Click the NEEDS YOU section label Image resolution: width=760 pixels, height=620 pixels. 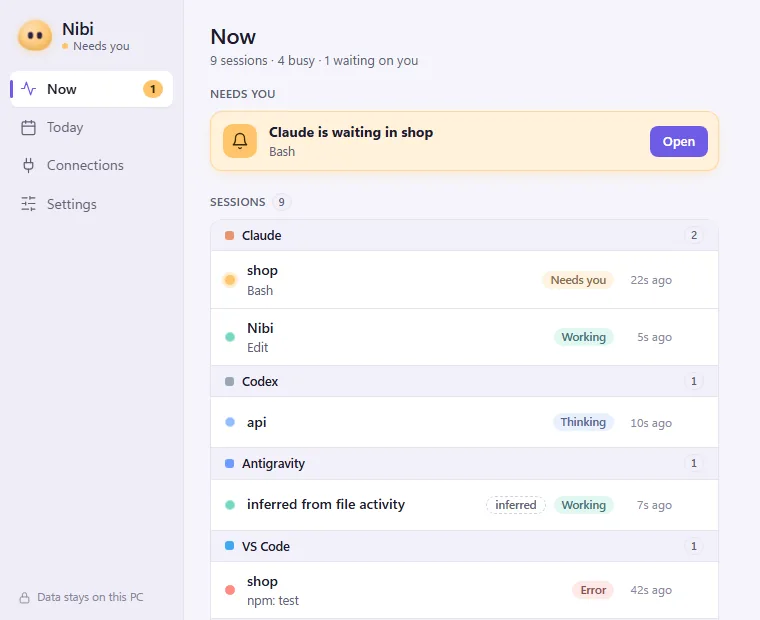242,94
